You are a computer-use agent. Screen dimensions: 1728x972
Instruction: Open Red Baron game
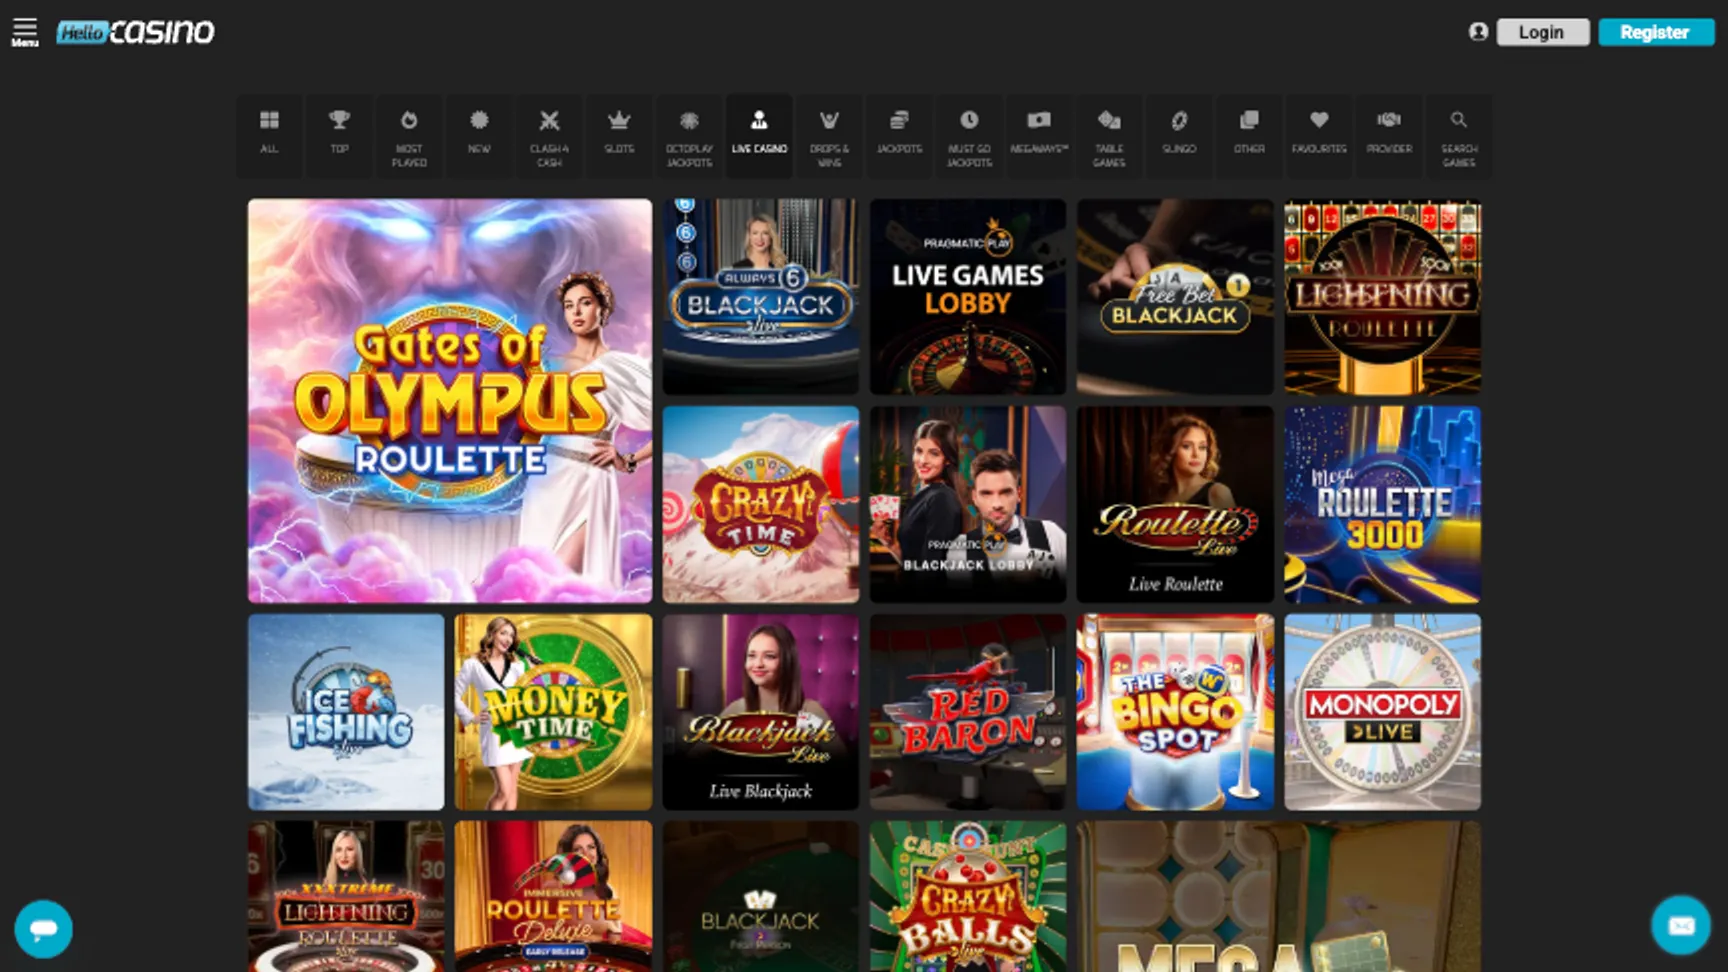(x=968, y=712)
